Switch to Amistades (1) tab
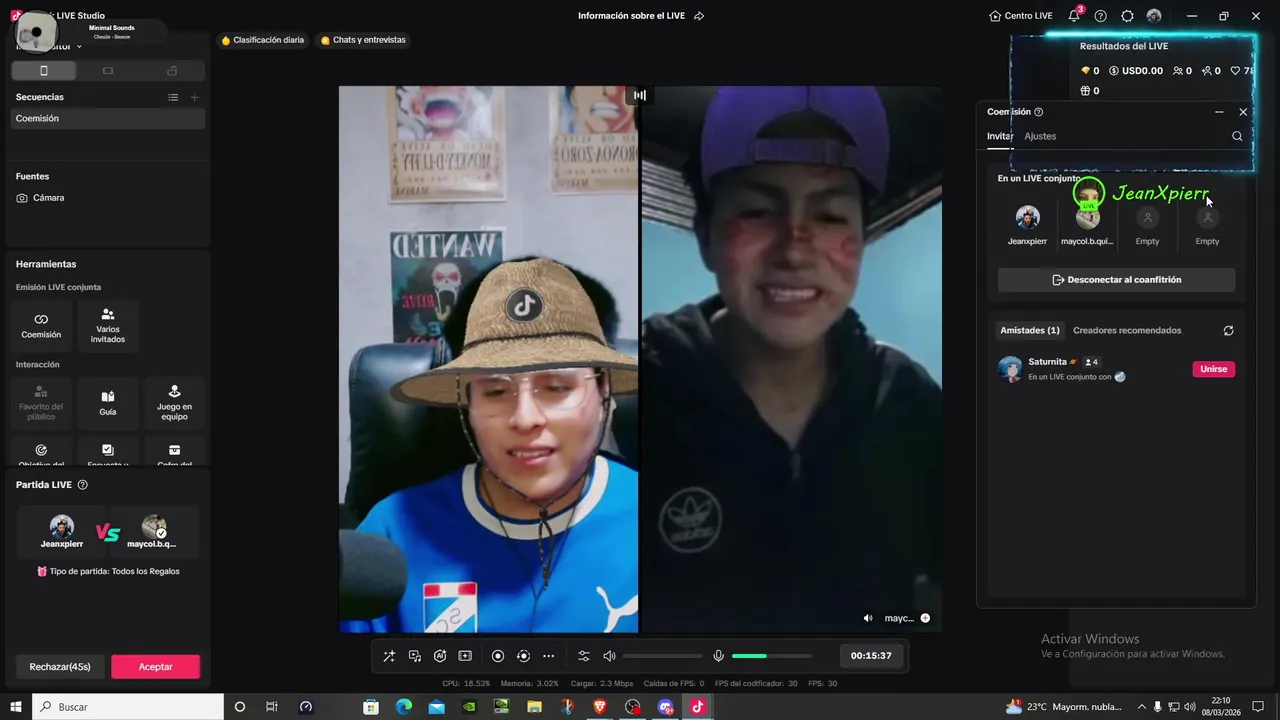This screenshot has height=720, width=1280. [x=1030, y=330]
